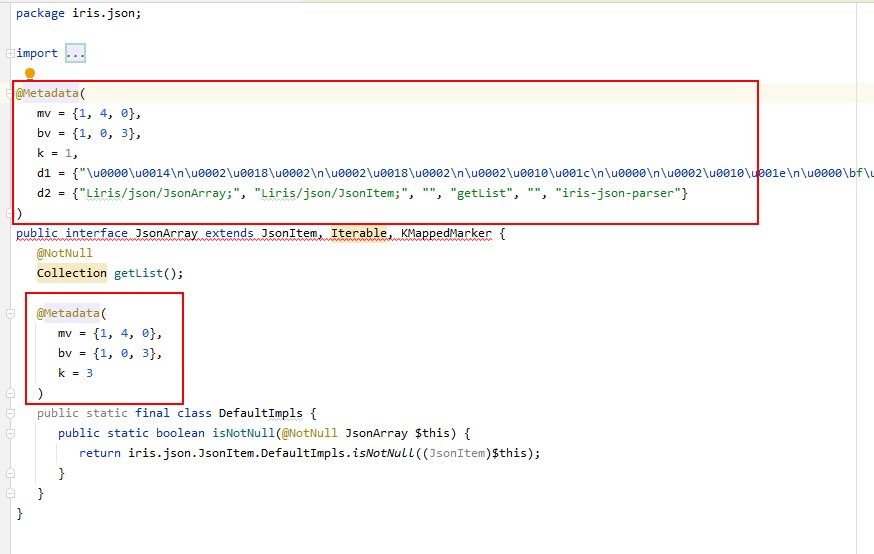Fold the DefaultImpls class body
This screenshot has height=554, width=874.
click(x=10, y=414)
